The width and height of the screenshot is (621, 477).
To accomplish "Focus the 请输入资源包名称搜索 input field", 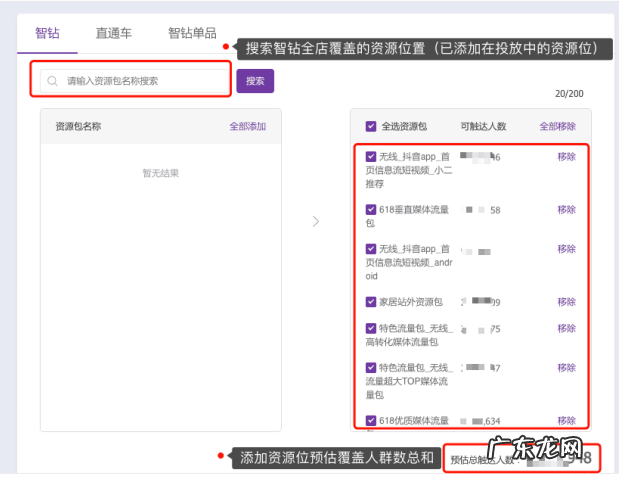I will [x=135, y=81].
